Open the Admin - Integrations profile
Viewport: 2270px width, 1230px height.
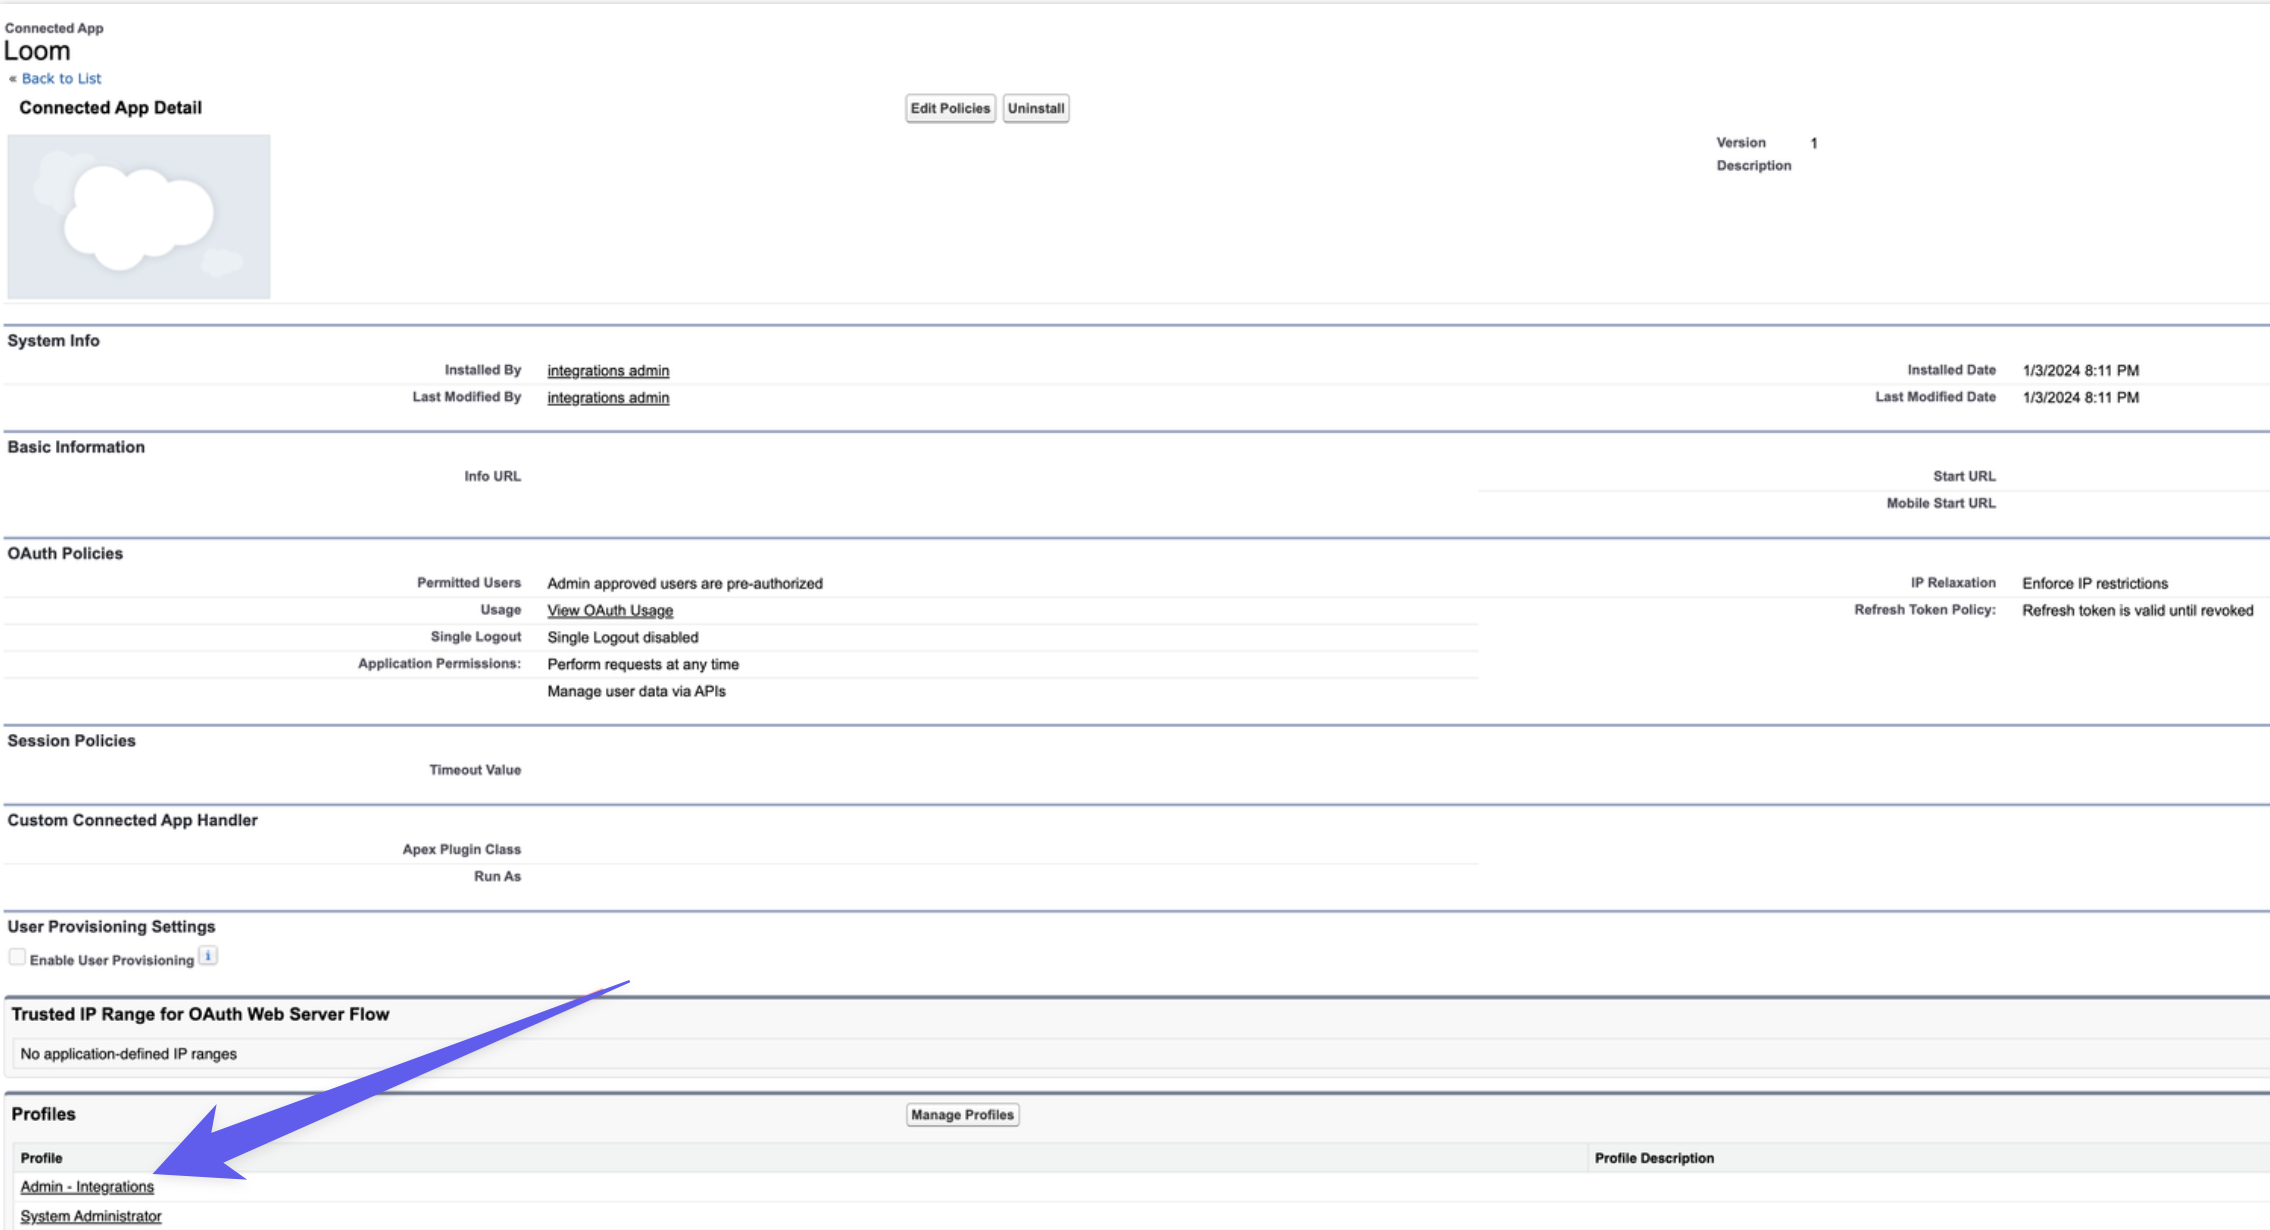(86, 1186)
